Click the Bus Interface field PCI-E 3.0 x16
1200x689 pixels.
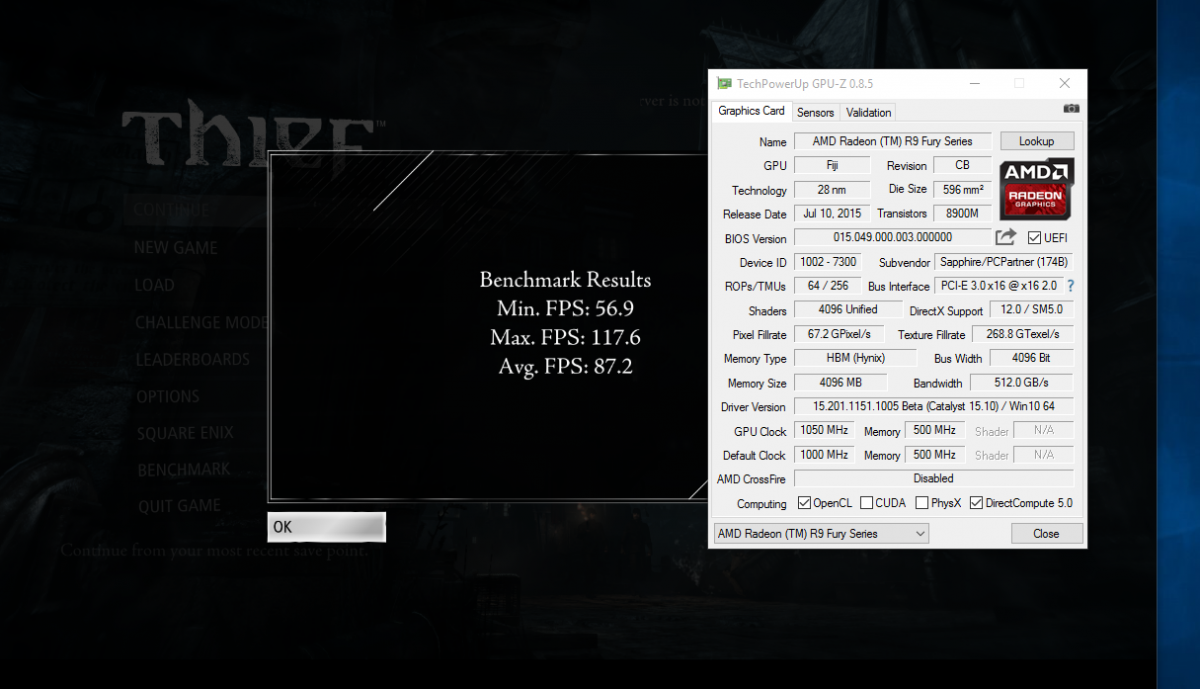point(997,286)
